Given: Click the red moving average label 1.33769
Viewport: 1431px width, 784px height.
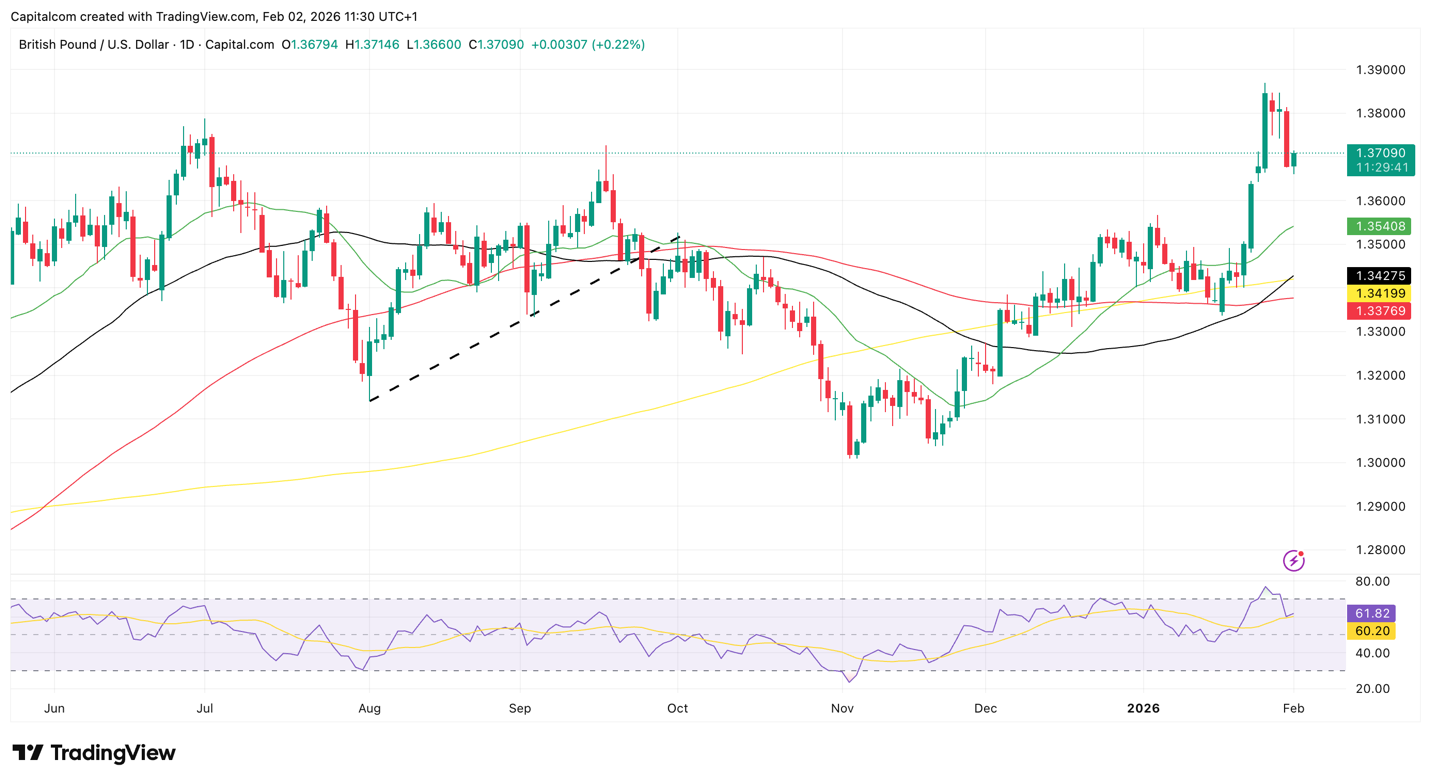Looking at the screenshot, I should pyautogui.click(x=1380, y=311).
